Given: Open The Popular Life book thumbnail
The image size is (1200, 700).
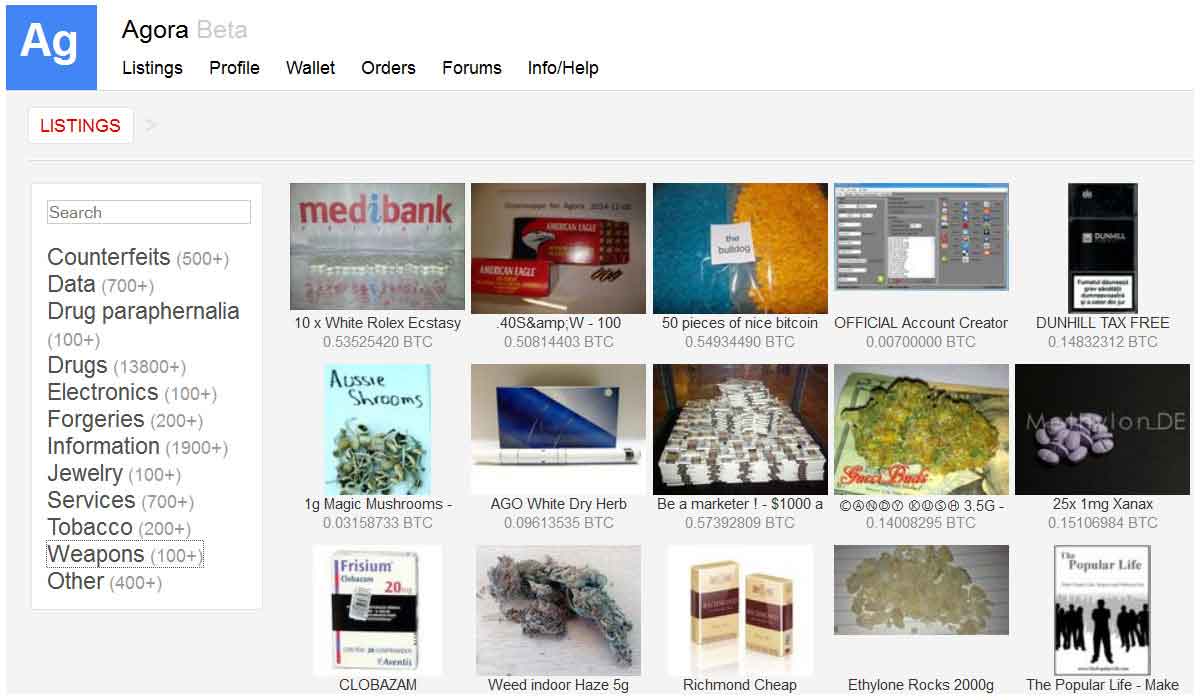Looking at the screenshot, I should [x=1102, y=610].
